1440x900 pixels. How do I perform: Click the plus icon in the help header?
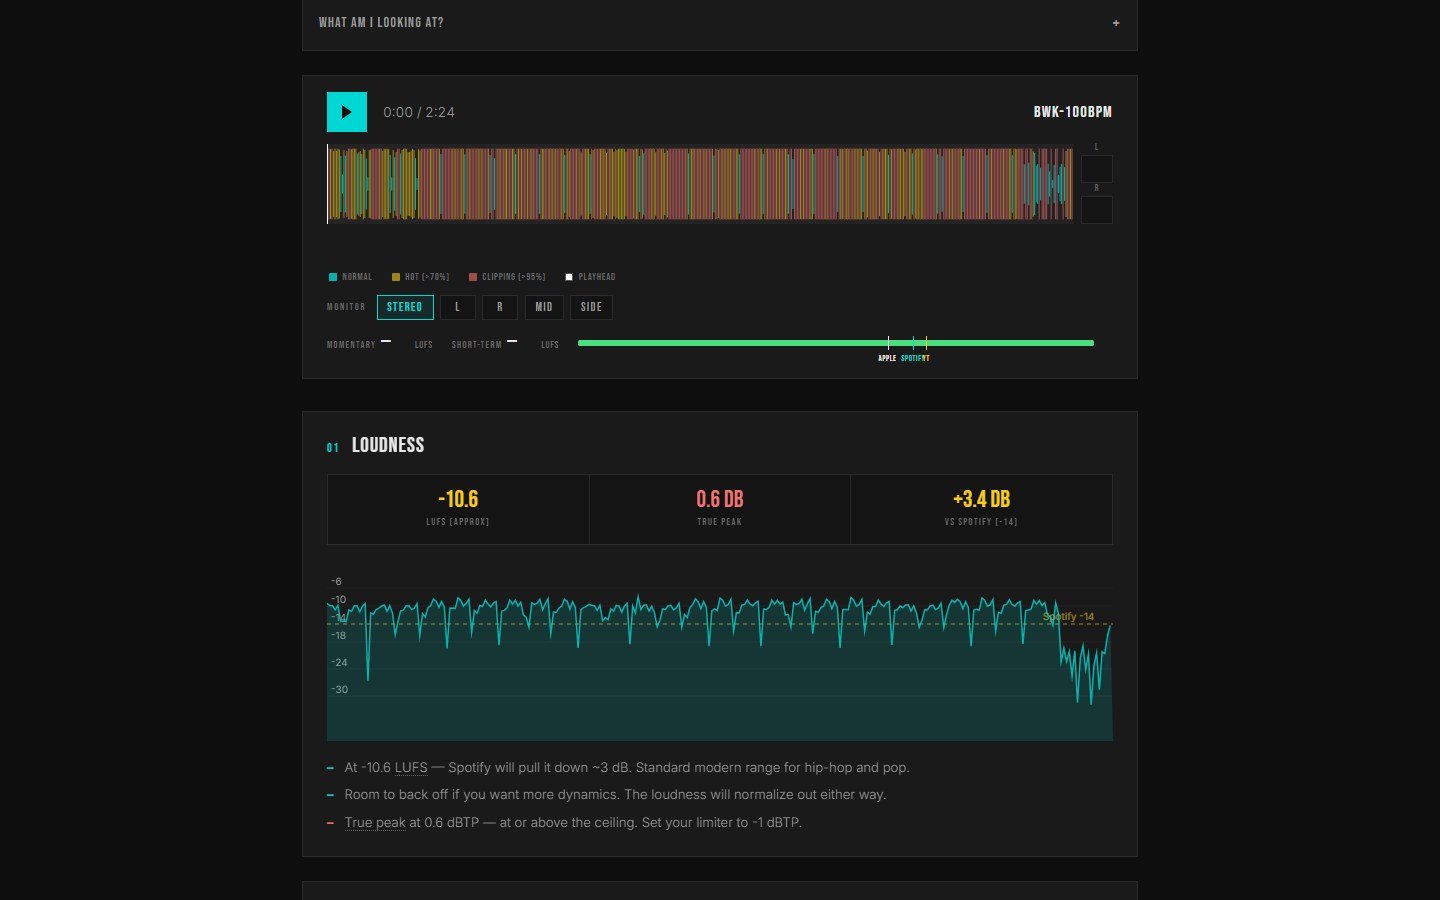[x=1116, y=23]
